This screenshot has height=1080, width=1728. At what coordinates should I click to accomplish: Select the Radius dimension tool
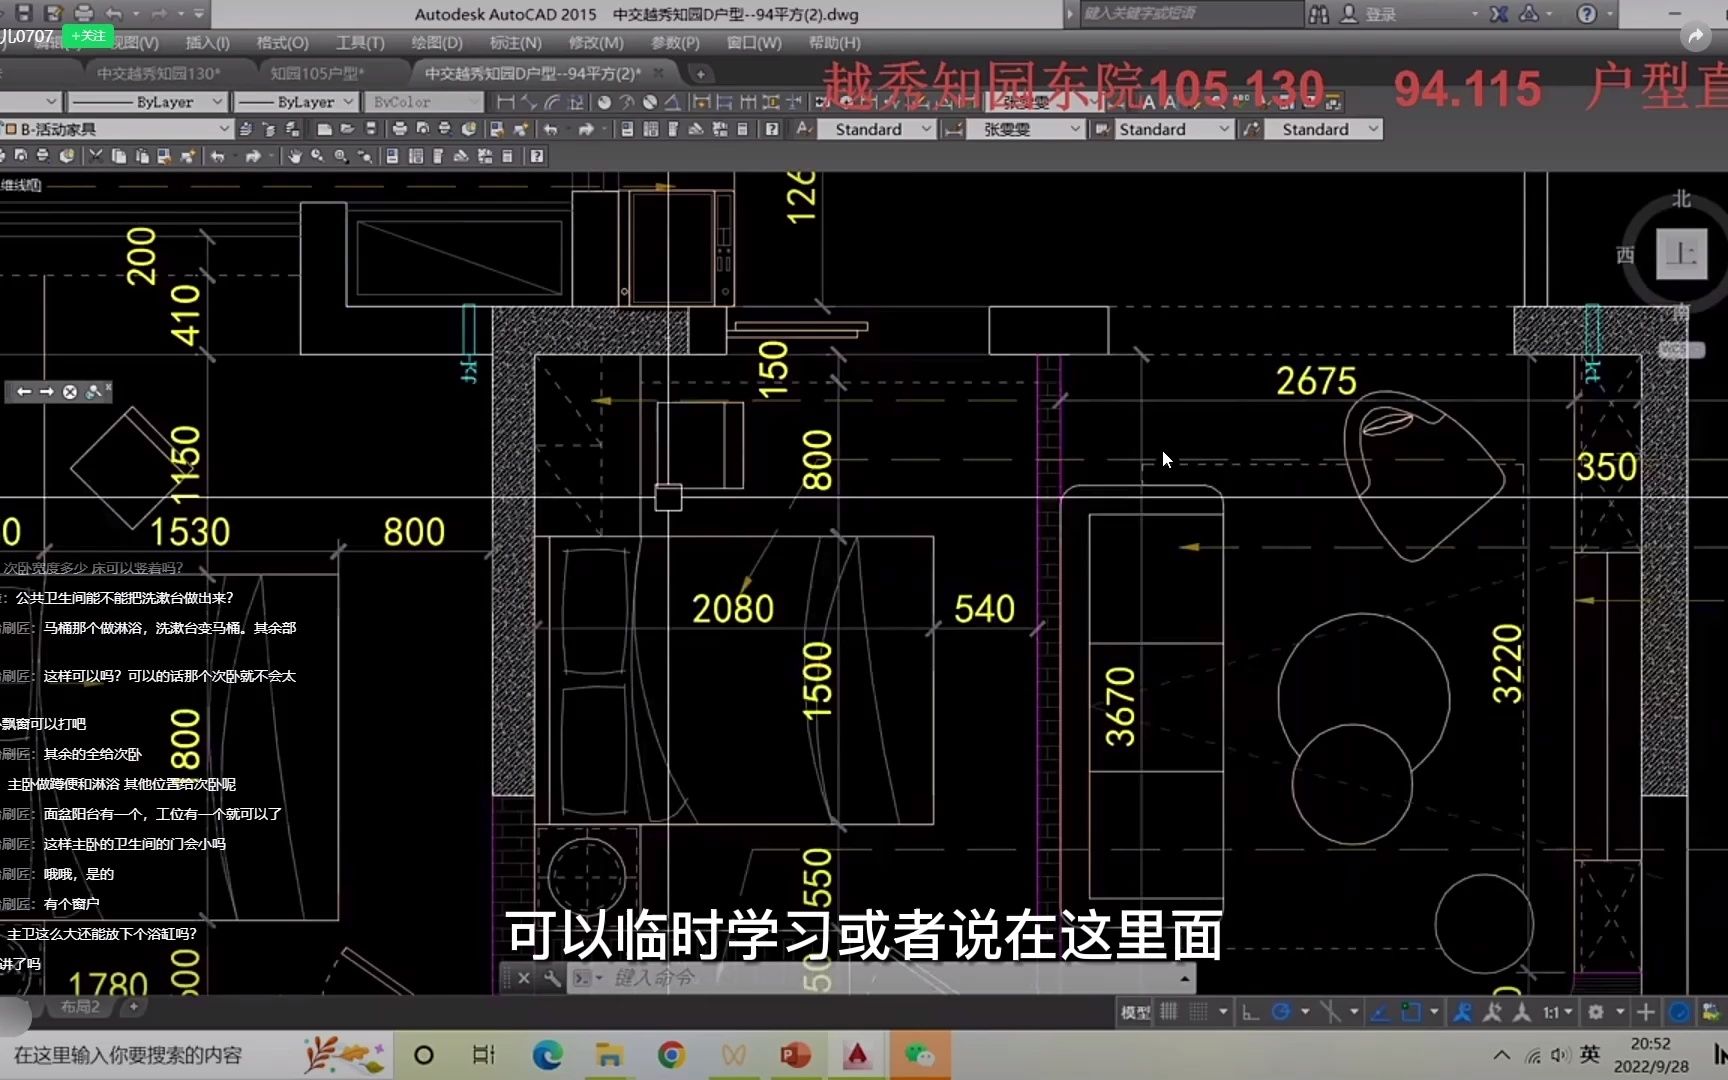tap(604, 102)
